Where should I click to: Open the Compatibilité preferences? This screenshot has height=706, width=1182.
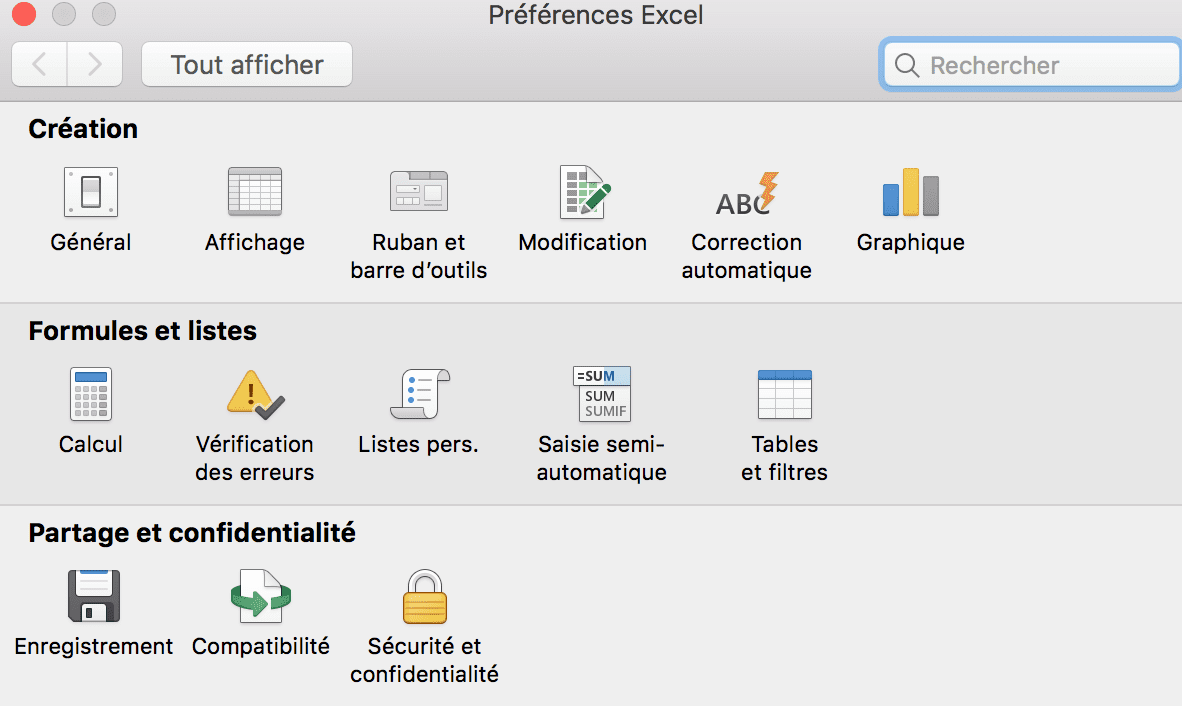tap(261, 596)
